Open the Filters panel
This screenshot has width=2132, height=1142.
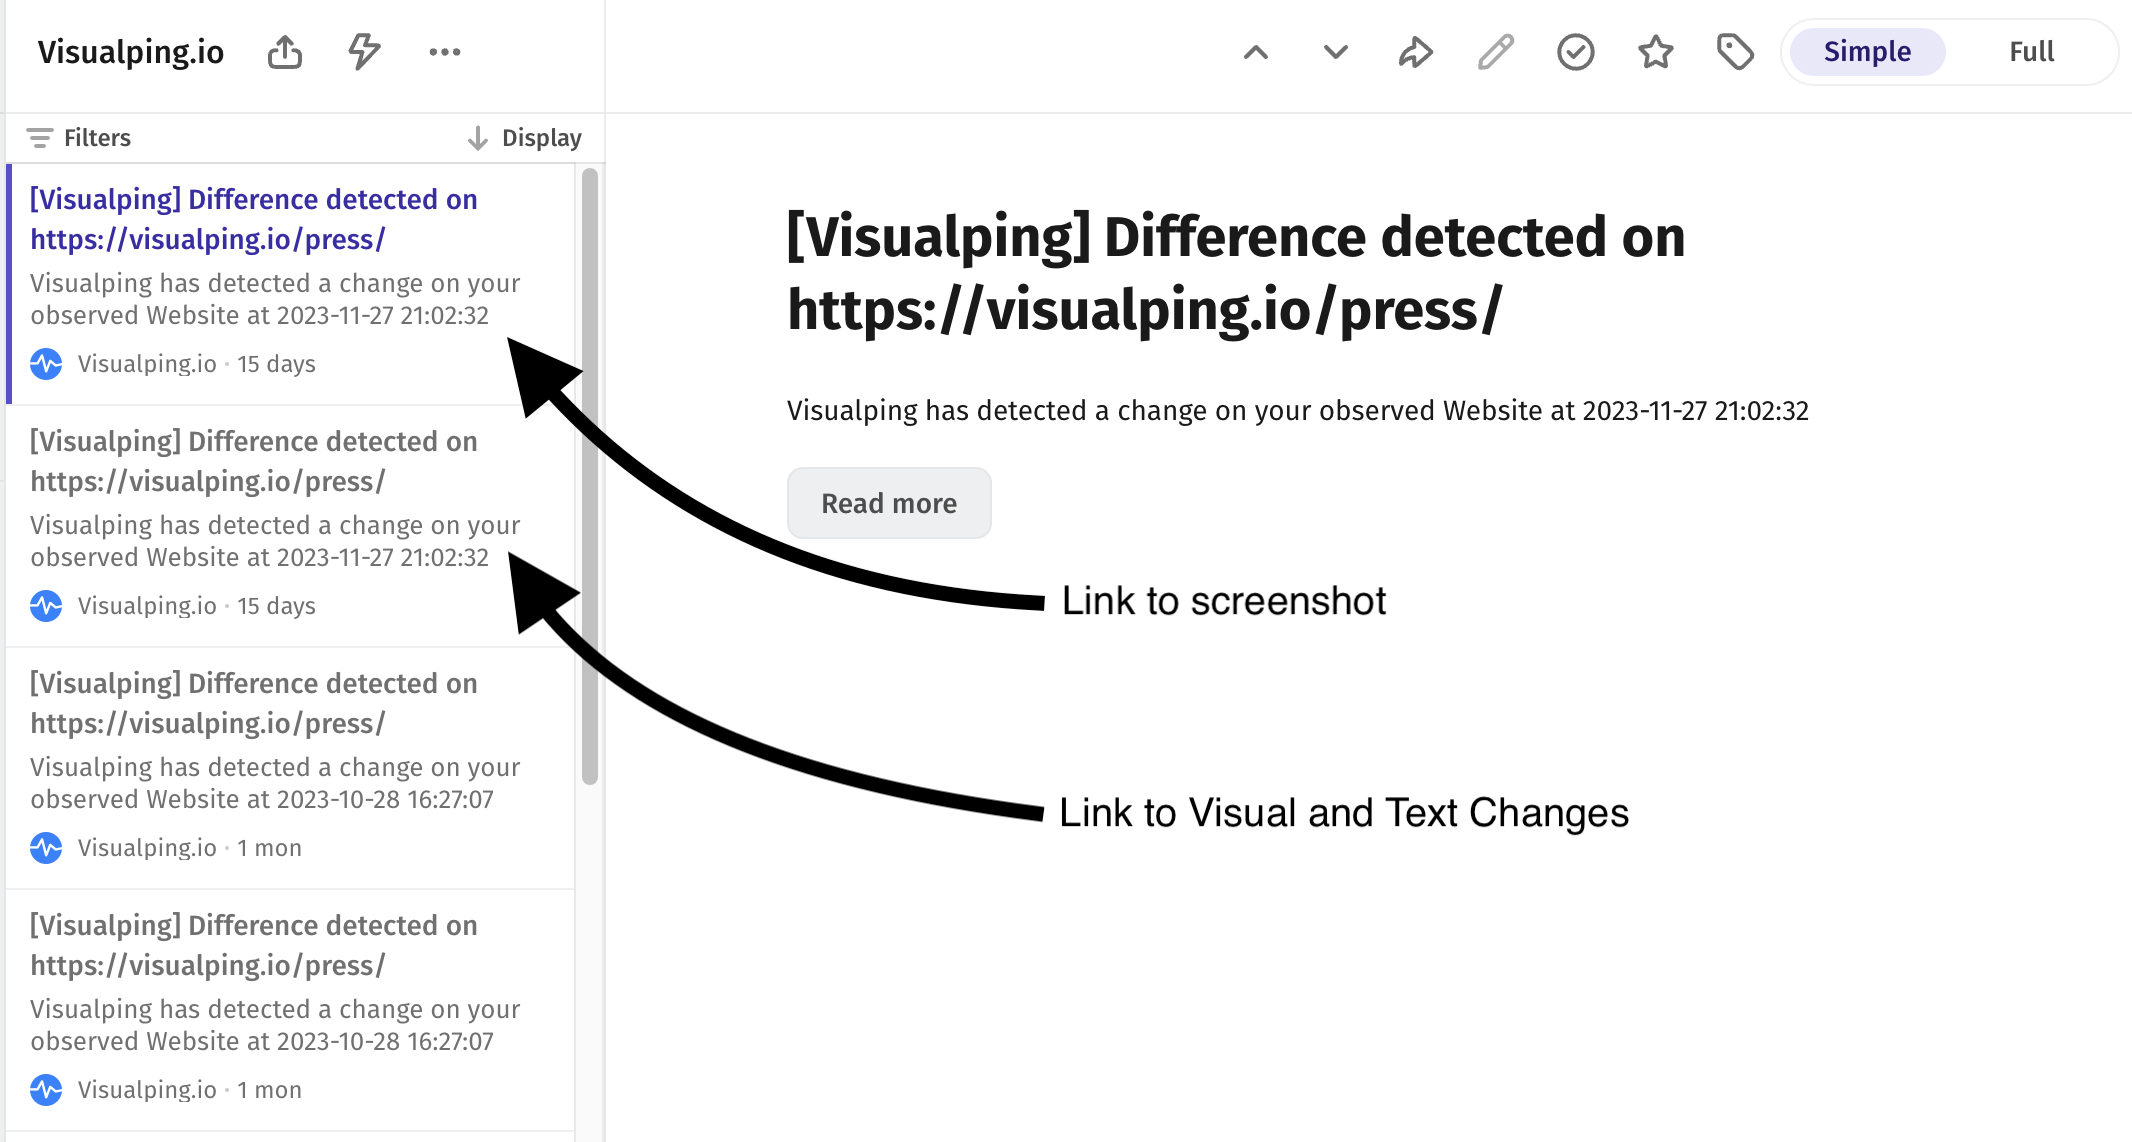(79, 138)
